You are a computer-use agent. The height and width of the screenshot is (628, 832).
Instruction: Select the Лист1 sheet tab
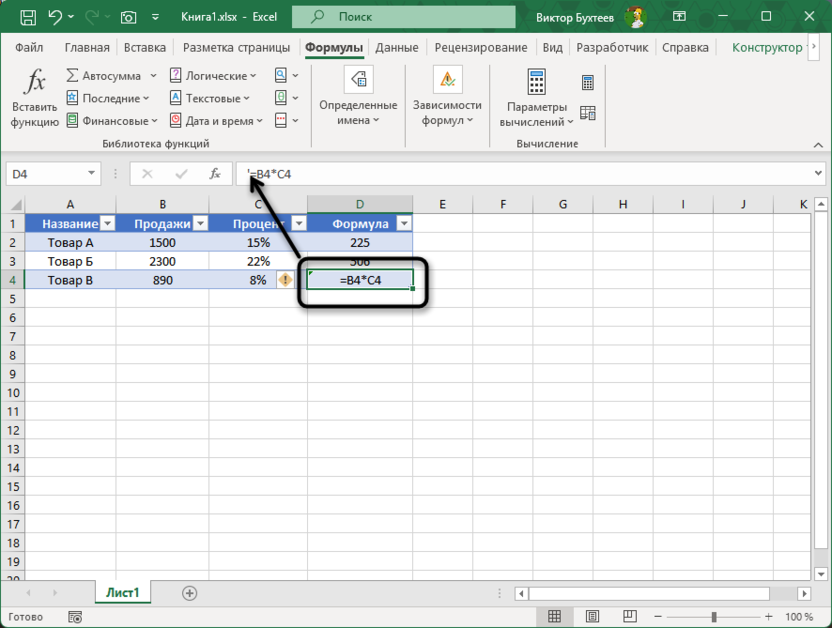(x=123, y=593)
